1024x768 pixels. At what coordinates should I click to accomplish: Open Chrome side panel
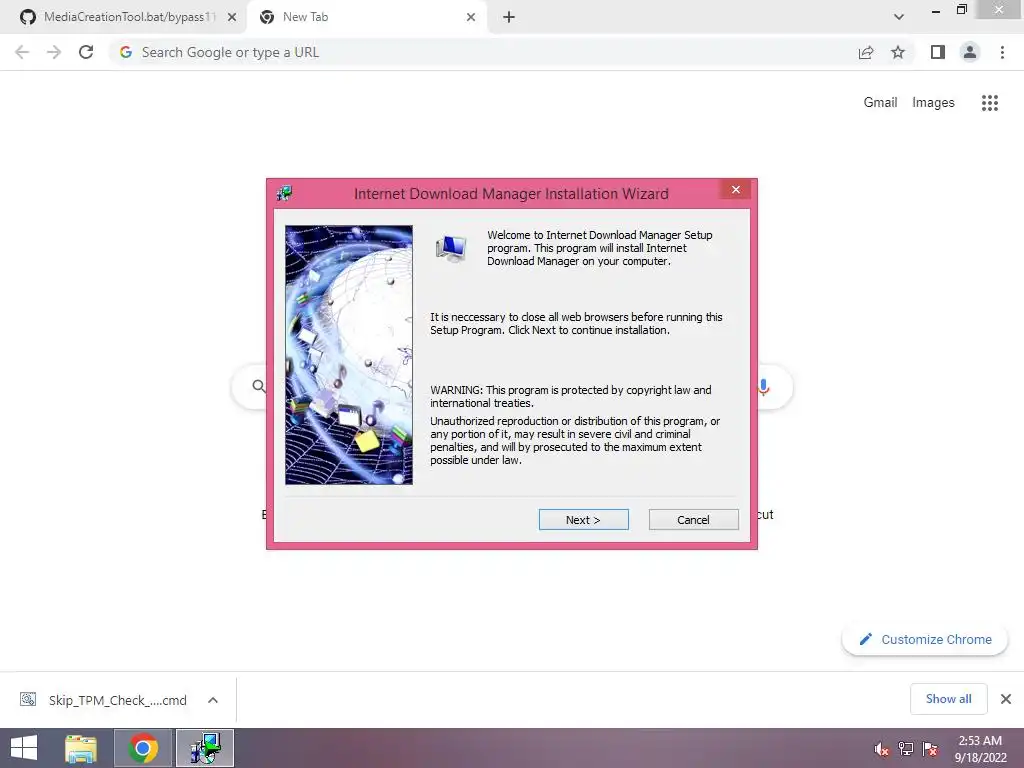point(938,52)
